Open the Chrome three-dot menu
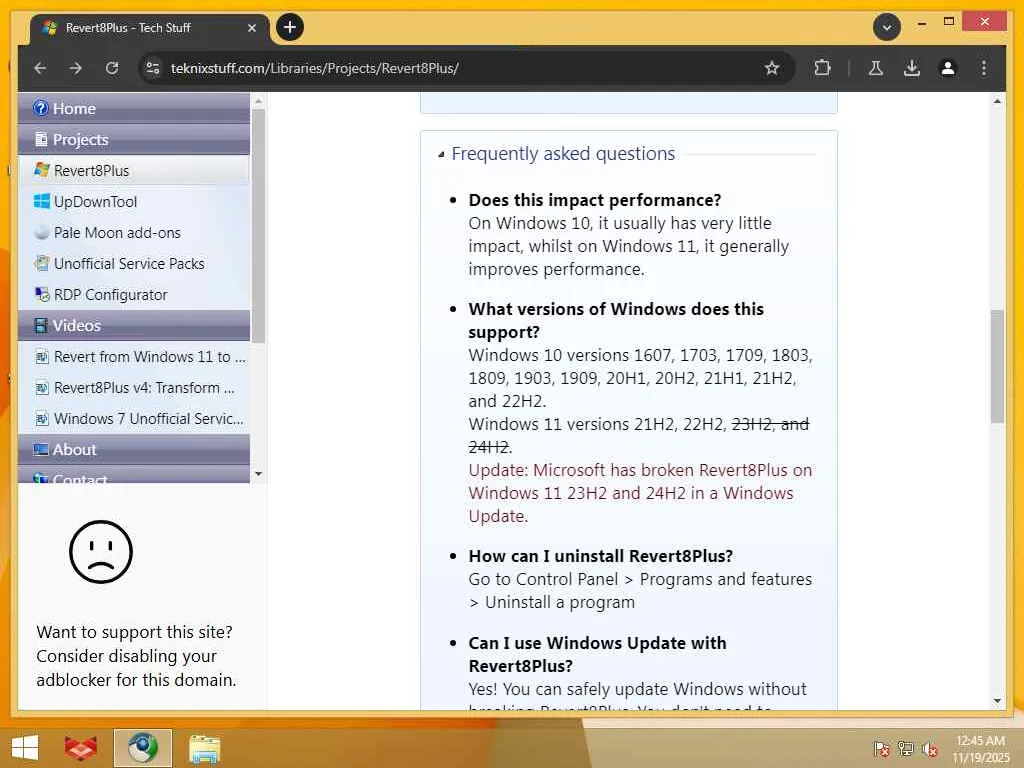Screen dimensions: 1024x768 tap(984, 68)
